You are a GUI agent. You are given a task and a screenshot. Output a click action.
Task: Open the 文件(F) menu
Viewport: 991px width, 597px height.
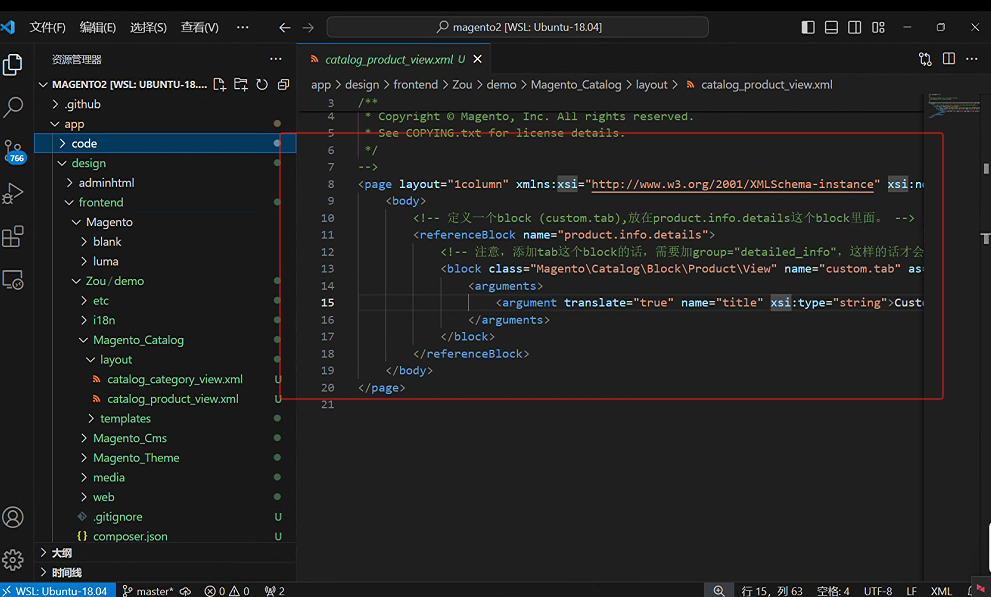point(47,27)
